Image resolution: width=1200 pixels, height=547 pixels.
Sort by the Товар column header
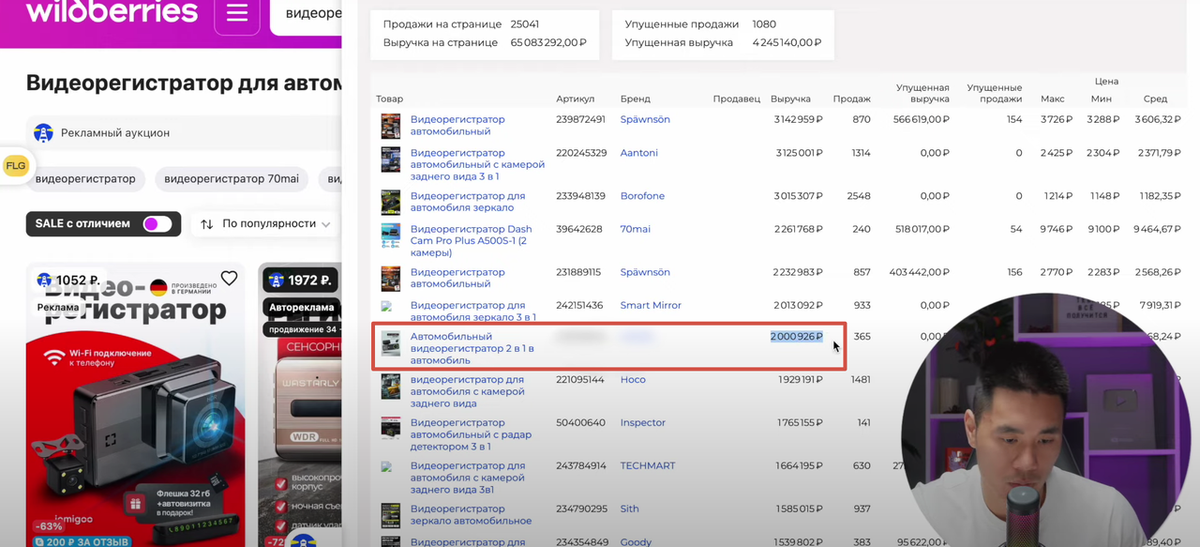[389, 99]
